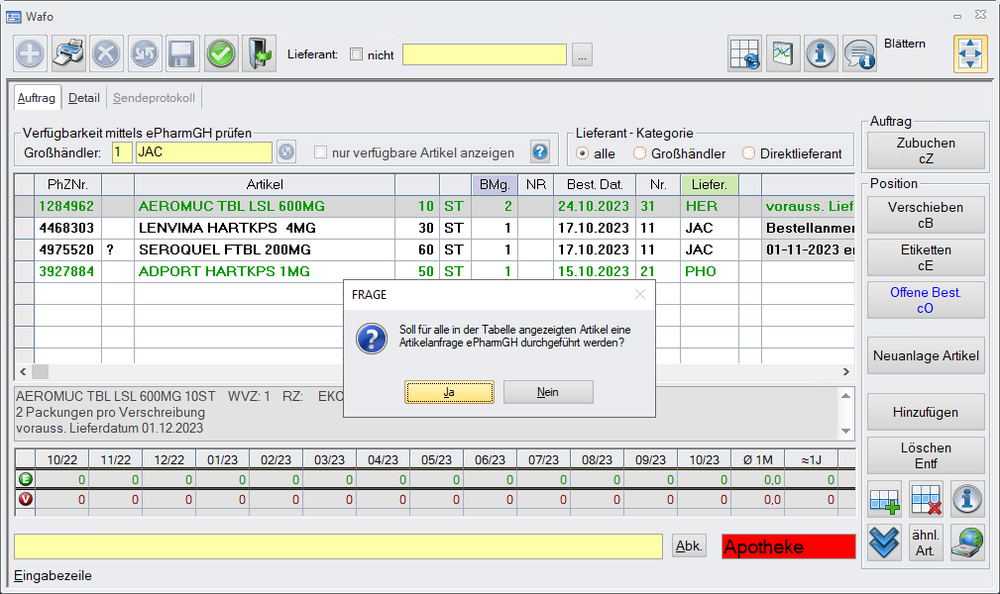Confirm the dialog by clicking Ja
This screenshot has width=1000, height=594.
449,392
